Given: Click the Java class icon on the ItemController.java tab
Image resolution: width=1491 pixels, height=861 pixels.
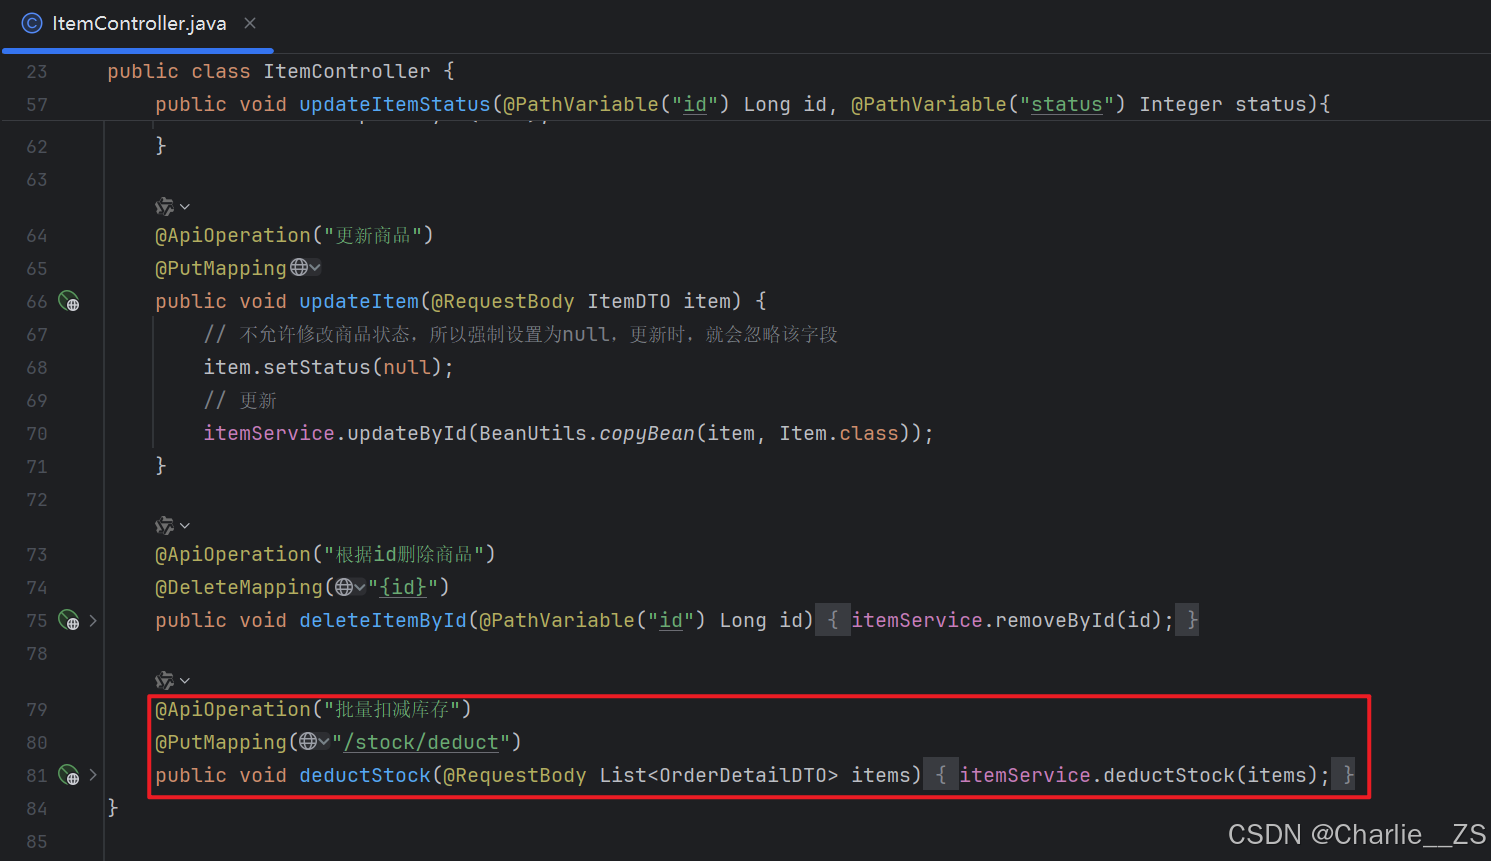Looking at the screenshot, I should [32, 23].
